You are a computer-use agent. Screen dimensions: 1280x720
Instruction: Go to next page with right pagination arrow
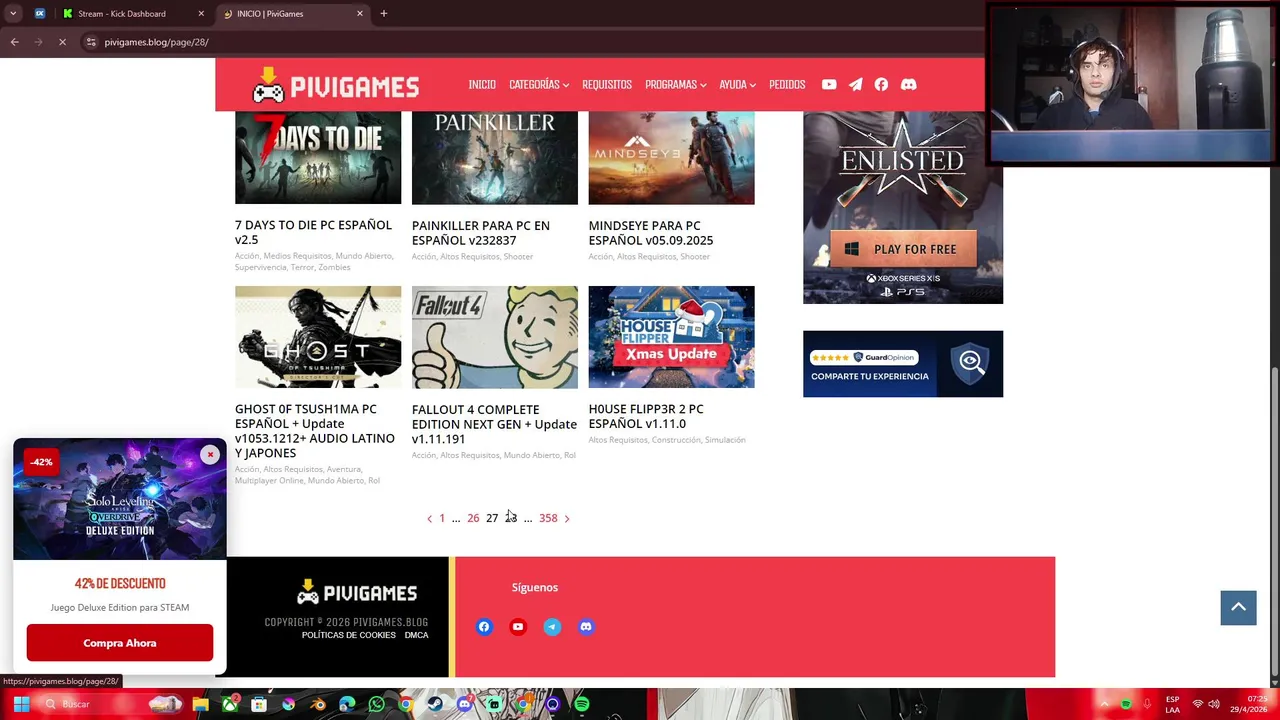tap(567, 518)
